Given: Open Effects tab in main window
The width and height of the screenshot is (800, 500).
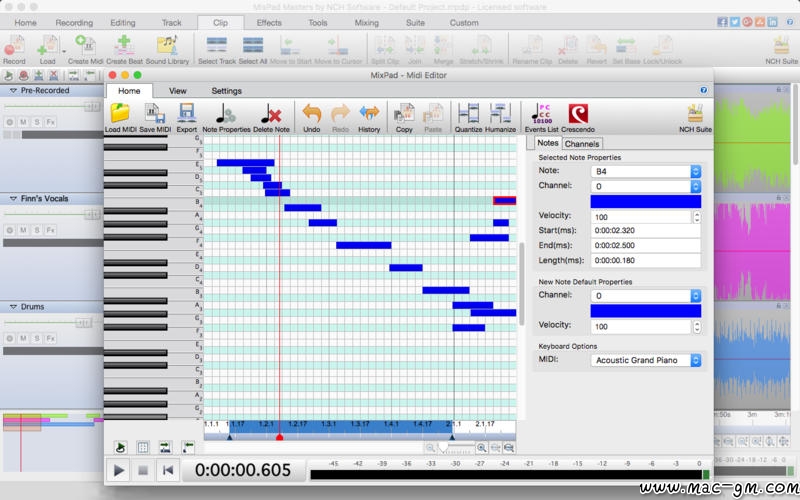Looking at the screenshot, I should pyautogui.click(x=269, y=22).
